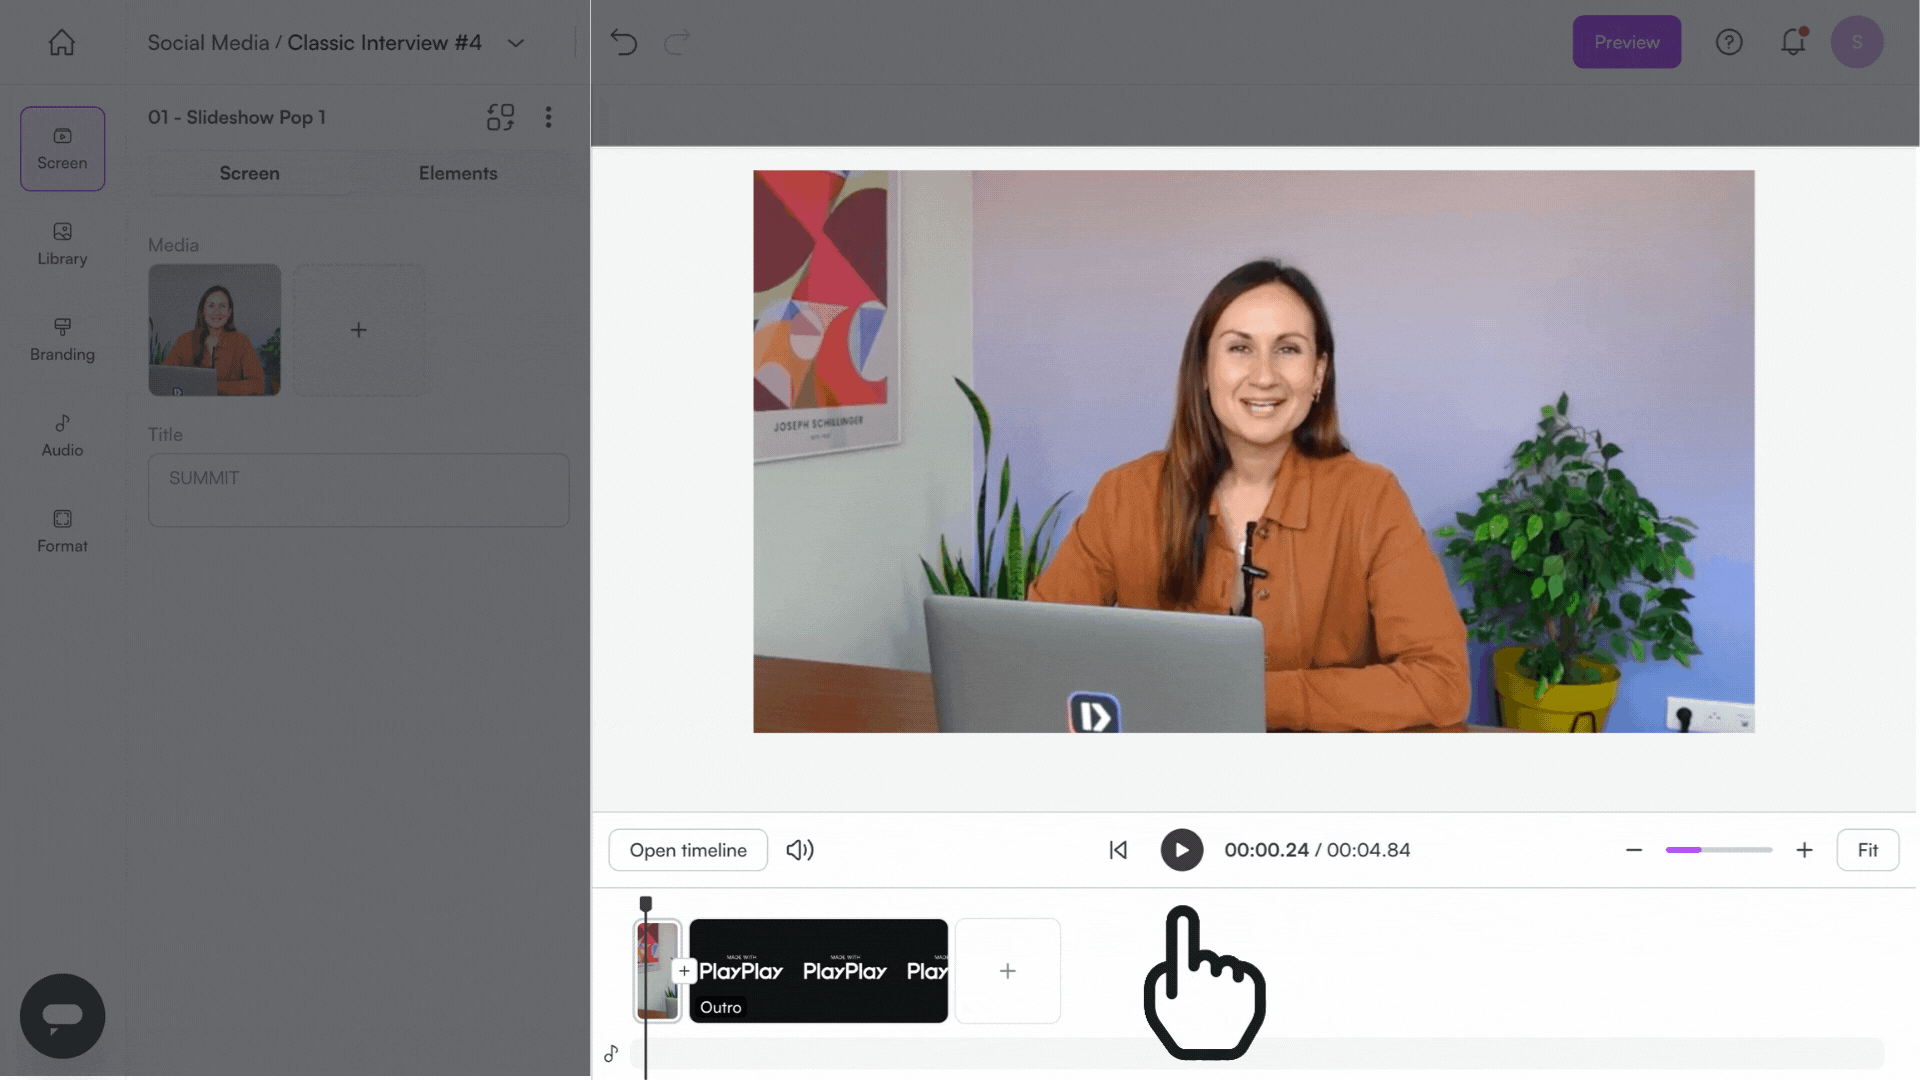Open the notifications bell
The image size is (1920, 1080).
pos(1793,42)
